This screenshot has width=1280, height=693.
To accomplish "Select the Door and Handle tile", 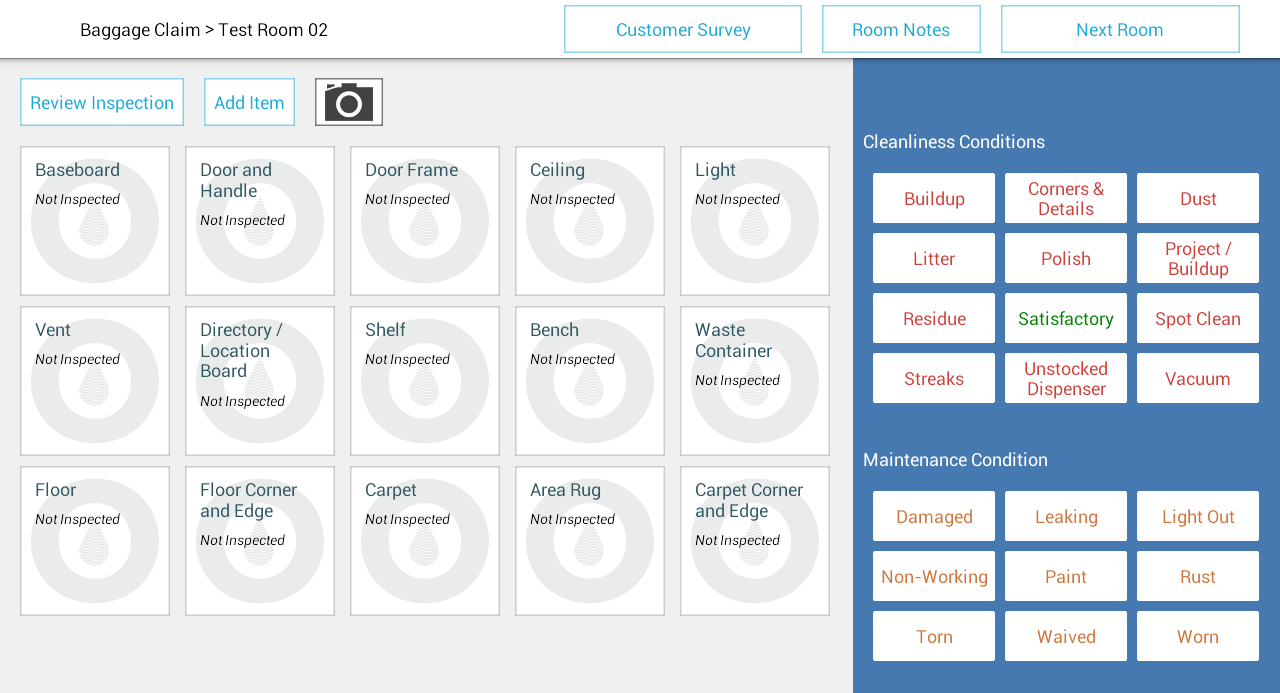I will (260, 221).
